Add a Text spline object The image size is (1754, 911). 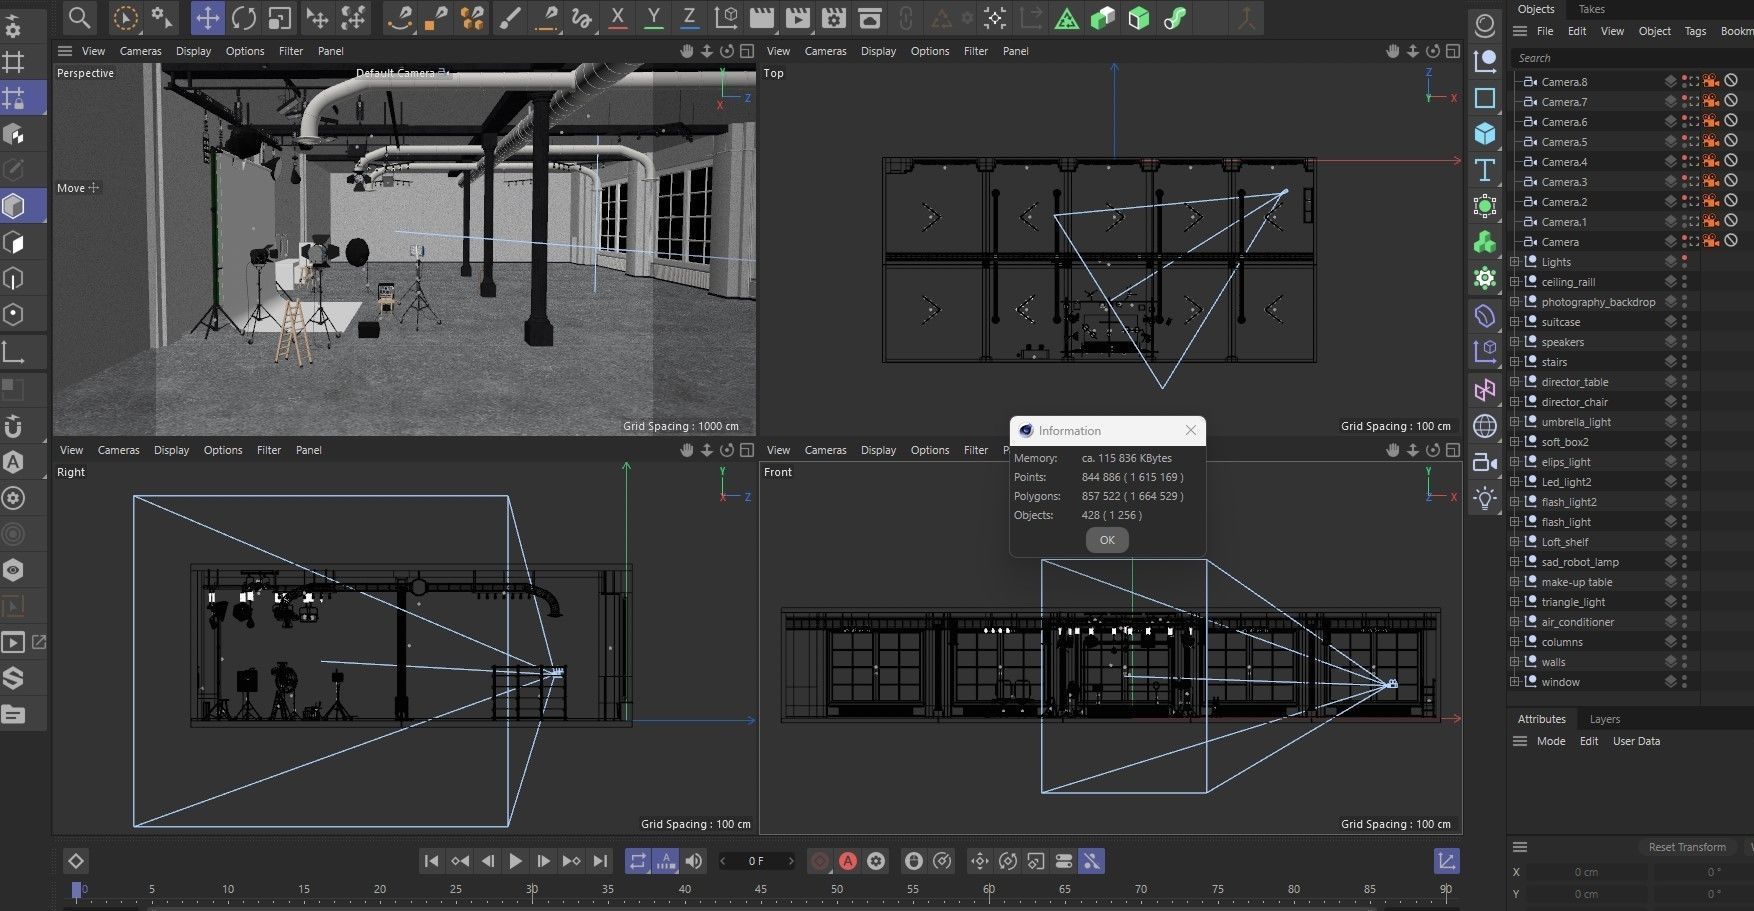click(1485, 170)
